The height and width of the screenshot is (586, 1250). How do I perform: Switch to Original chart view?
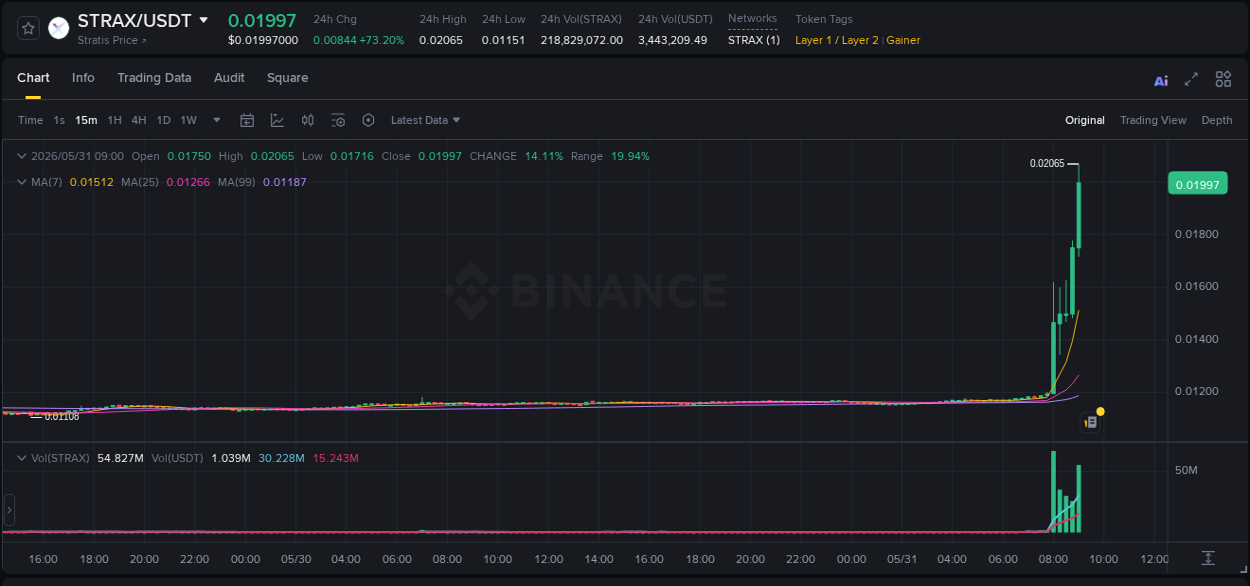point(1085,120)
